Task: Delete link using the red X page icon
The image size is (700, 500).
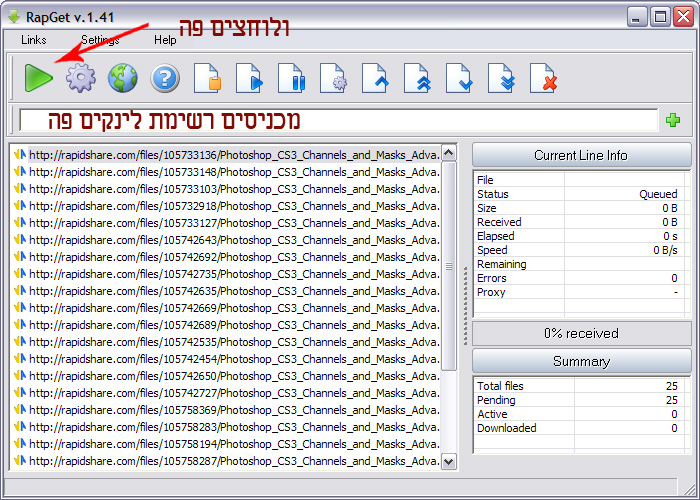Action: click(x=543, y=79)
